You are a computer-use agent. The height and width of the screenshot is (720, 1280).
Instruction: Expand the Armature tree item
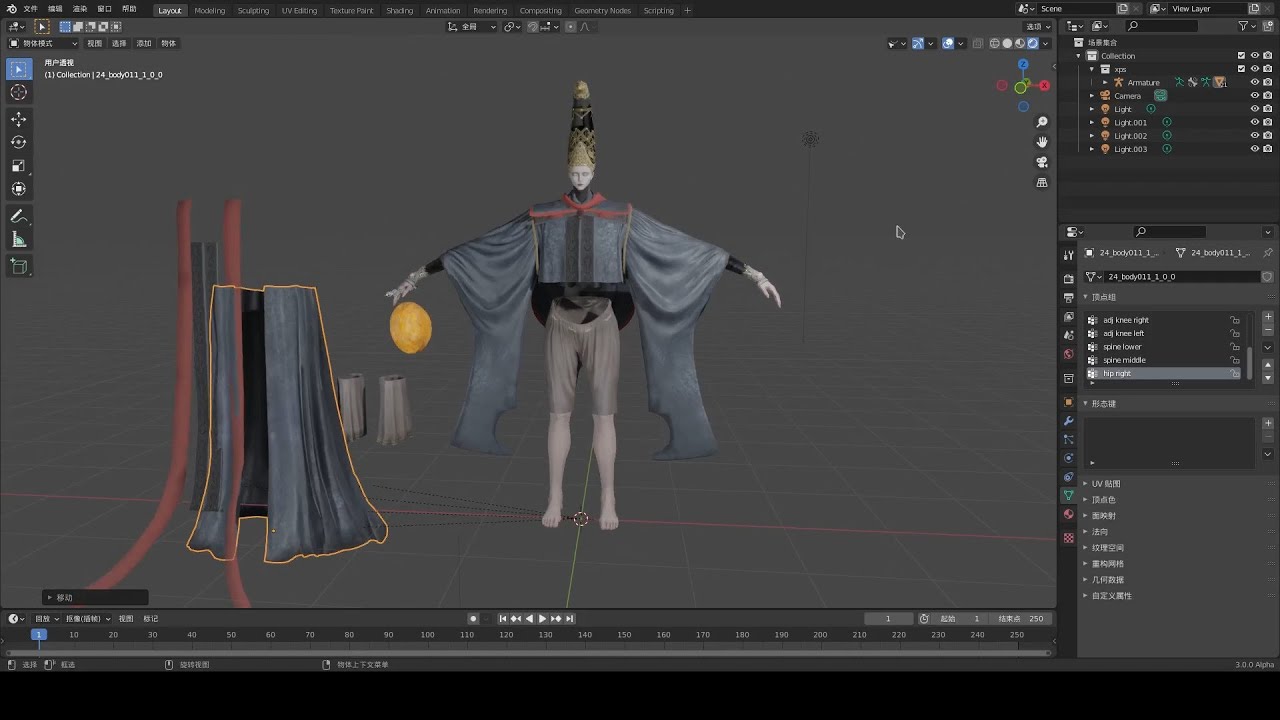pos(1105,83)
